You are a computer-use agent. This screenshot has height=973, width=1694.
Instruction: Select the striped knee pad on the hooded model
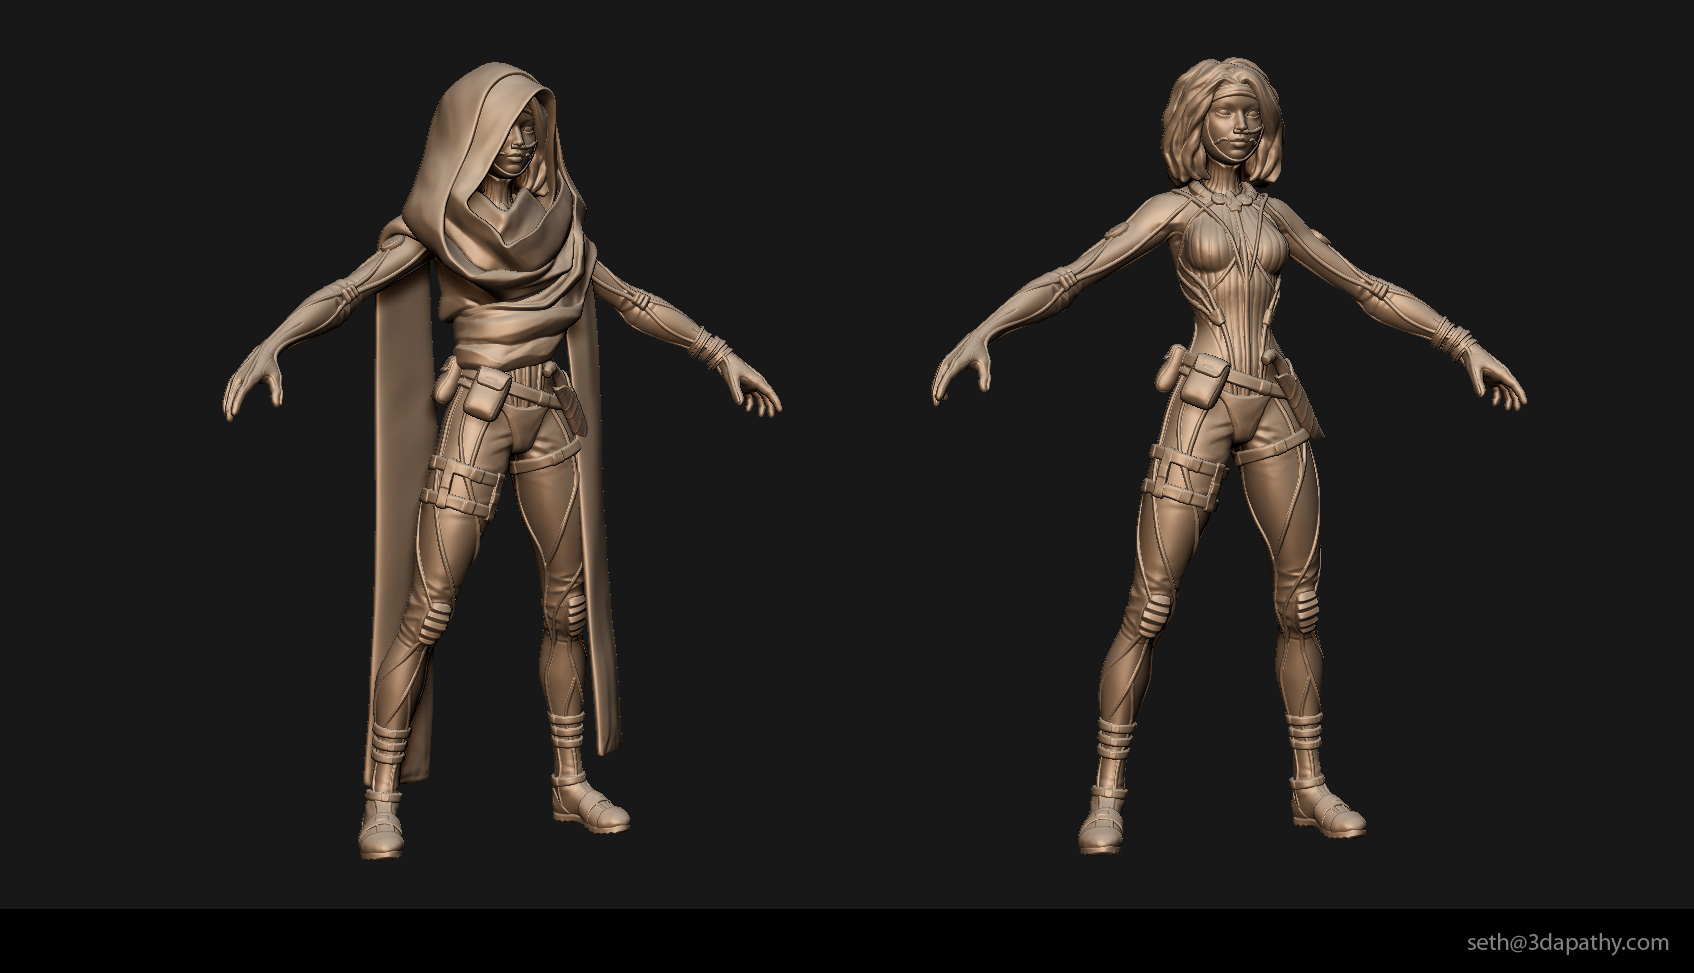point(573,610)
